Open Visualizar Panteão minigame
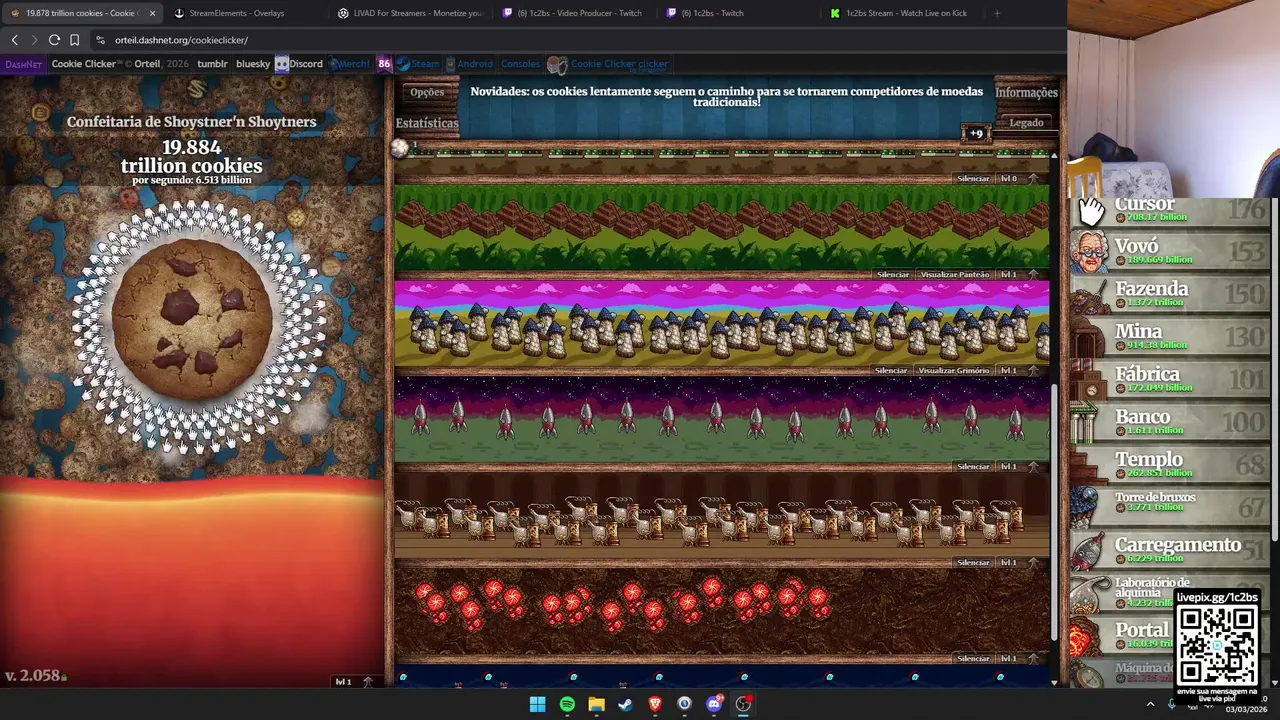This screenshot has height=720, width=1280. (x=955, y=274)
